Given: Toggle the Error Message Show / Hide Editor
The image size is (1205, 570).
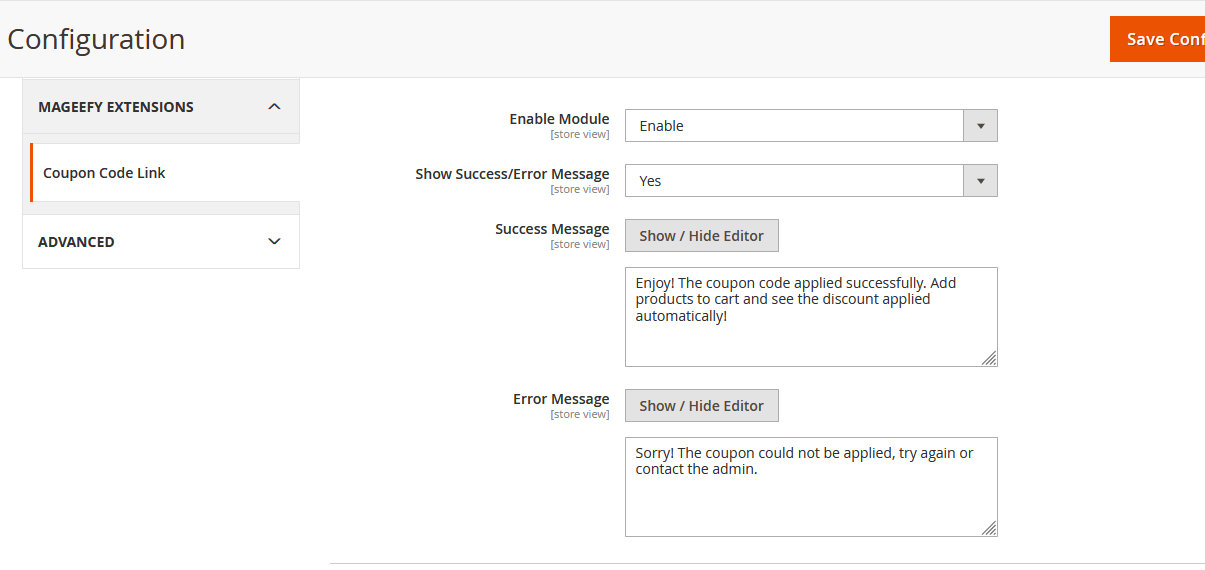Looking at the screenshot, I should click(701, 406).
